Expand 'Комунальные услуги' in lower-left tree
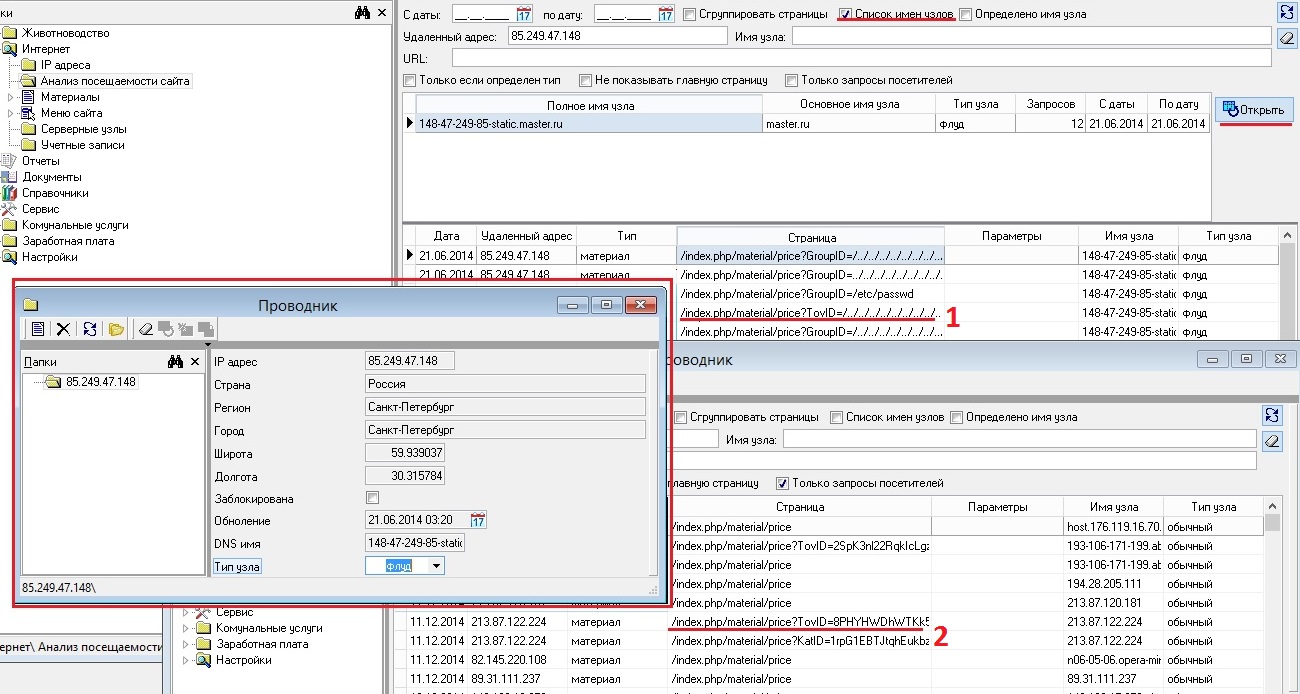Viewport: 1300px width, 694px height. [187, 628]
